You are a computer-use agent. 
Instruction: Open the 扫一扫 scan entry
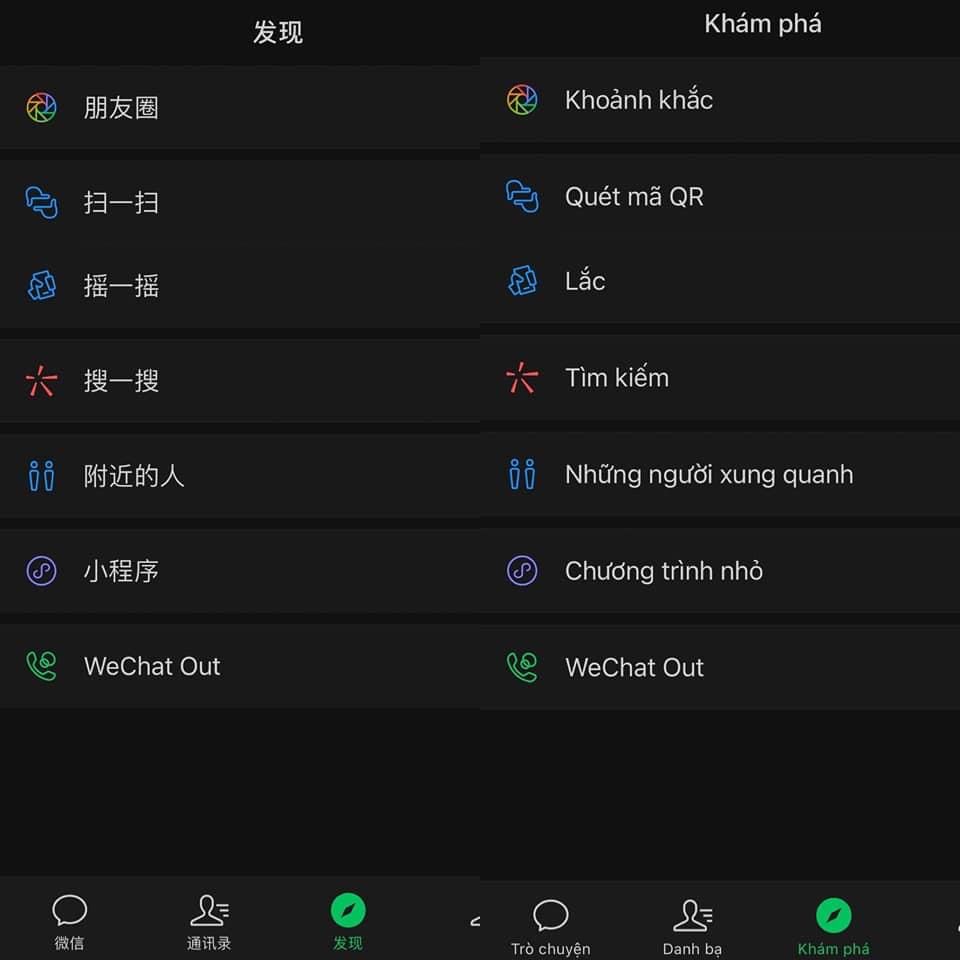pos(240,203)
